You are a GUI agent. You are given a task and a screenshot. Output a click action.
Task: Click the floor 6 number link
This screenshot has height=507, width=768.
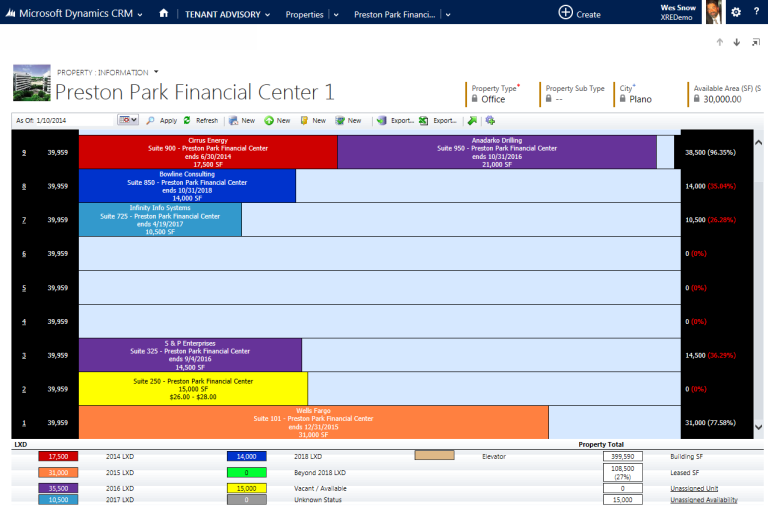(24, 254)
